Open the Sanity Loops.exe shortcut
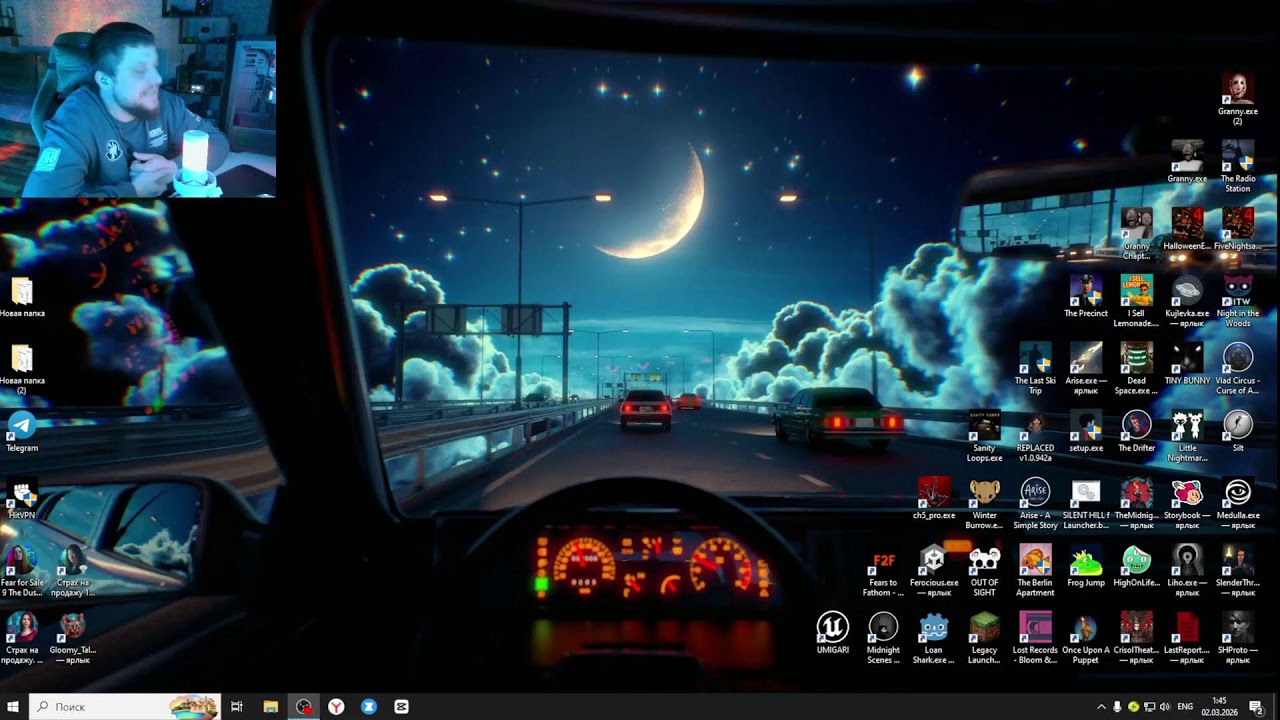The width and height of the screenshot is (1280, 720). click(984, 436)
